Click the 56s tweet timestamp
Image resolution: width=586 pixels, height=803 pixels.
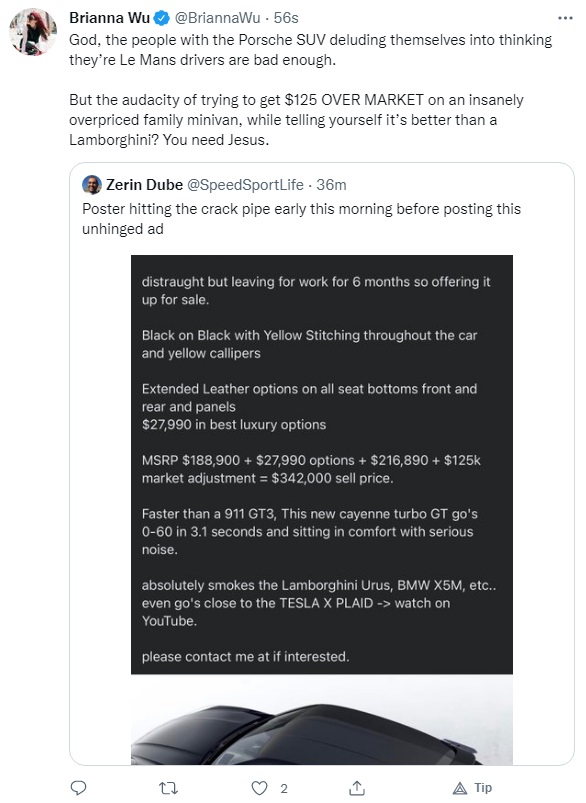pos(286,18)
